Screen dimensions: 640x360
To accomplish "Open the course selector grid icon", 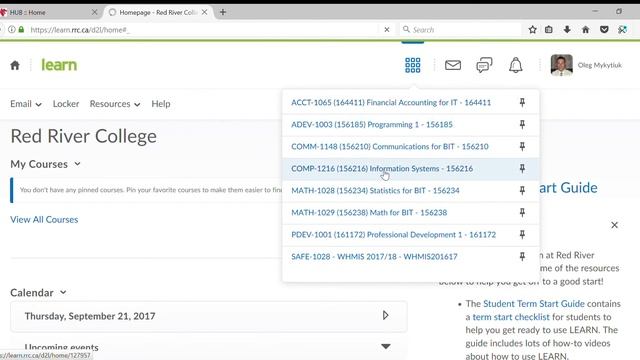I will tap(413, 65).
